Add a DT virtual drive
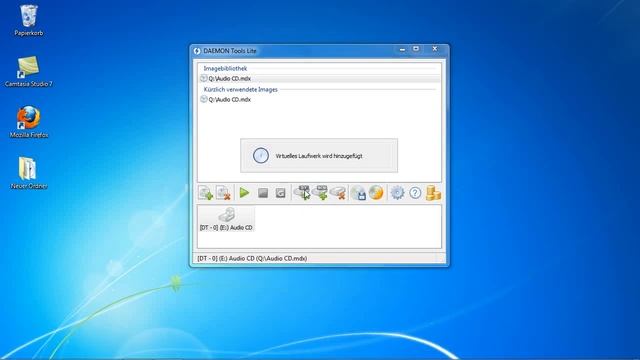This screenshot has width=640, height=360. [302, 193]
